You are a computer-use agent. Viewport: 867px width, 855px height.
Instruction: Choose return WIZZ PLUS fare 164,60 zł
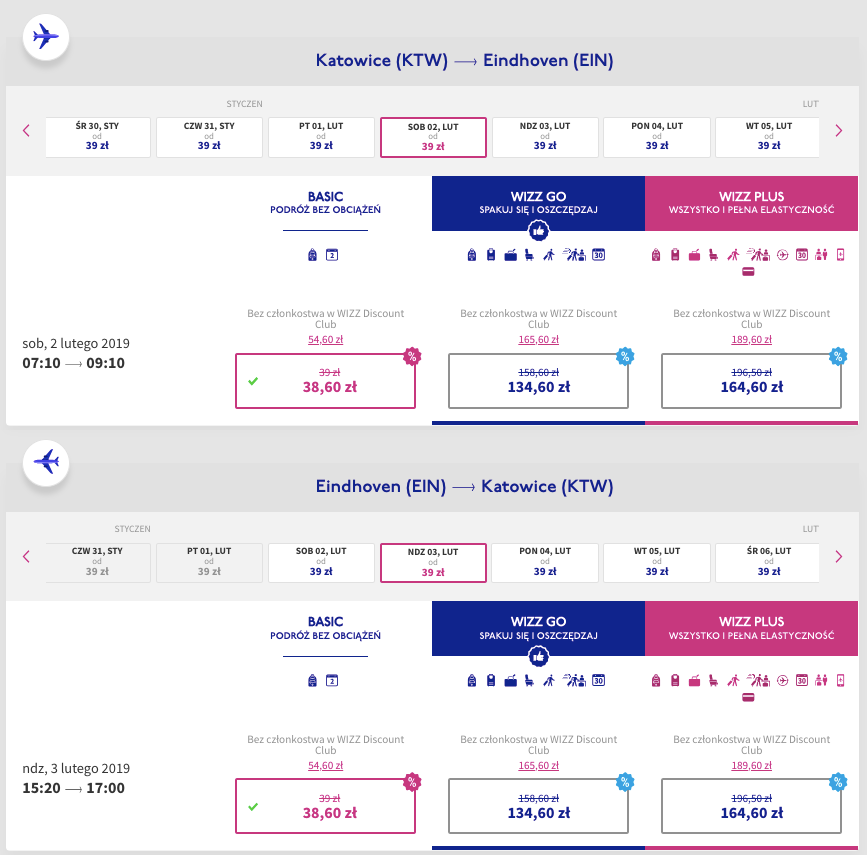(751, 806)
